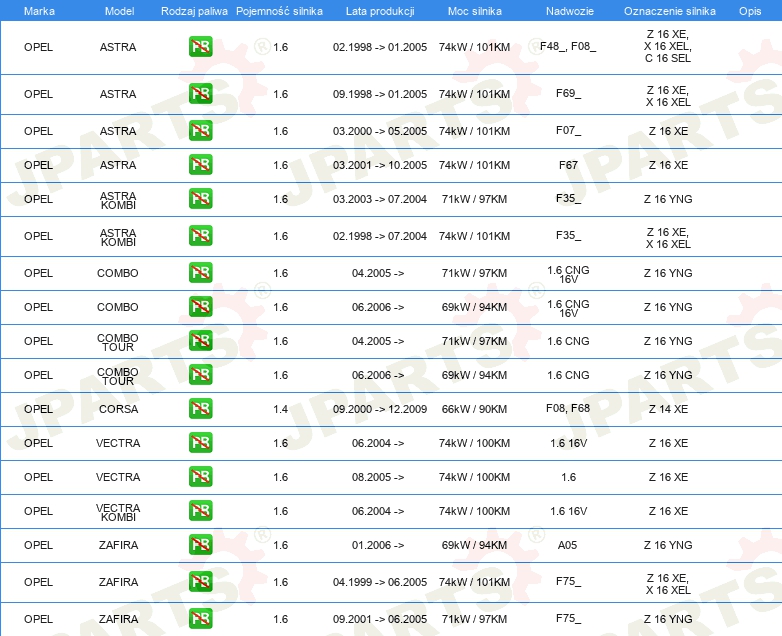Click the fuel icon in the ASTRA KOMBI 03.2003 row
The height and width of the screenshot is (636, 782).
[x=200, y=199]
